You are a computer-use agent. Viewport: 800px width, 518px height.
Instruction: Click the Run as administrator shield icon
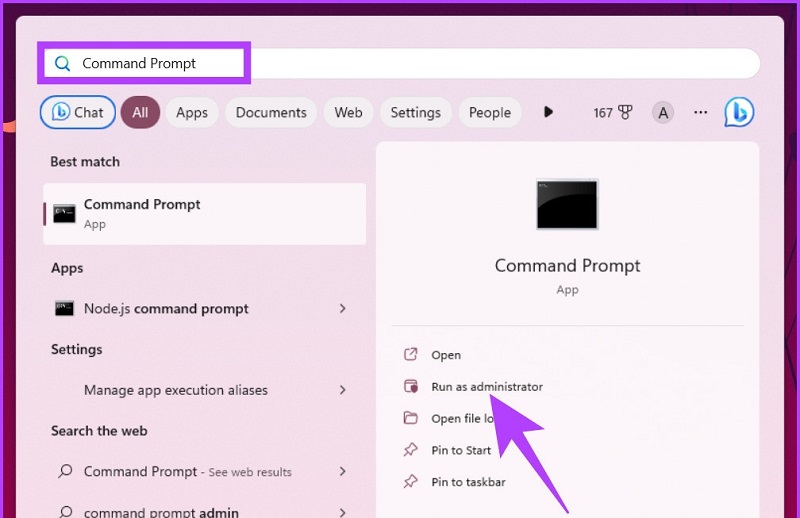(x=411, y=386)
